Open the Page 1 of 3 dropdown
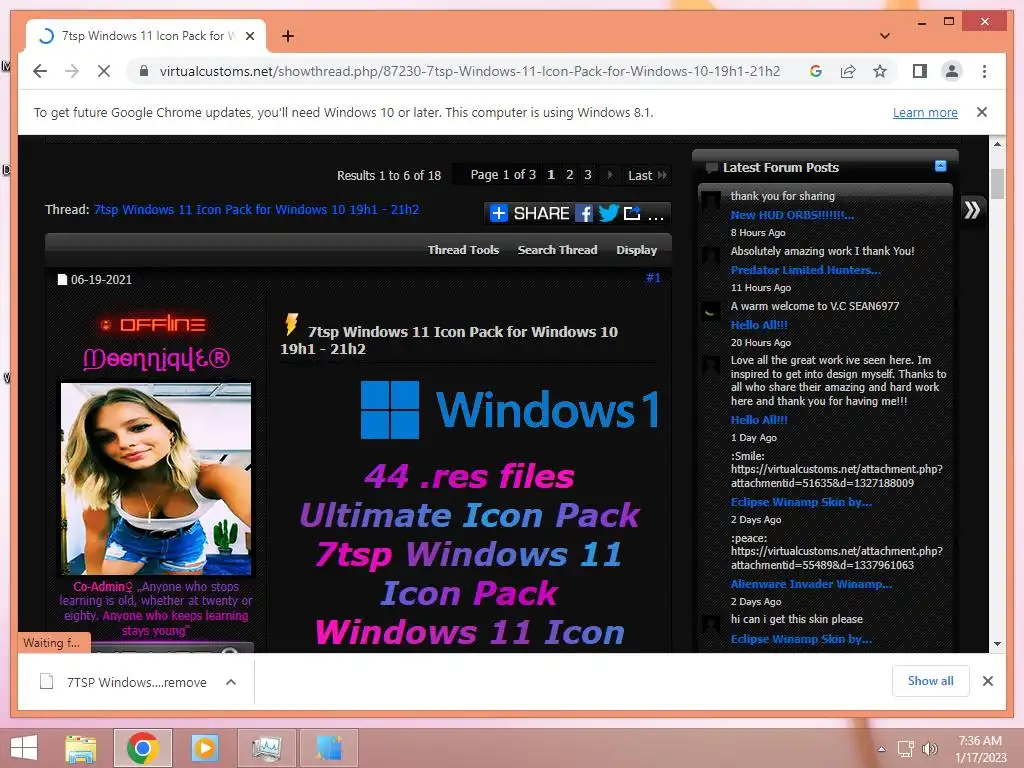1024x768 pixels. click(503, 174)
